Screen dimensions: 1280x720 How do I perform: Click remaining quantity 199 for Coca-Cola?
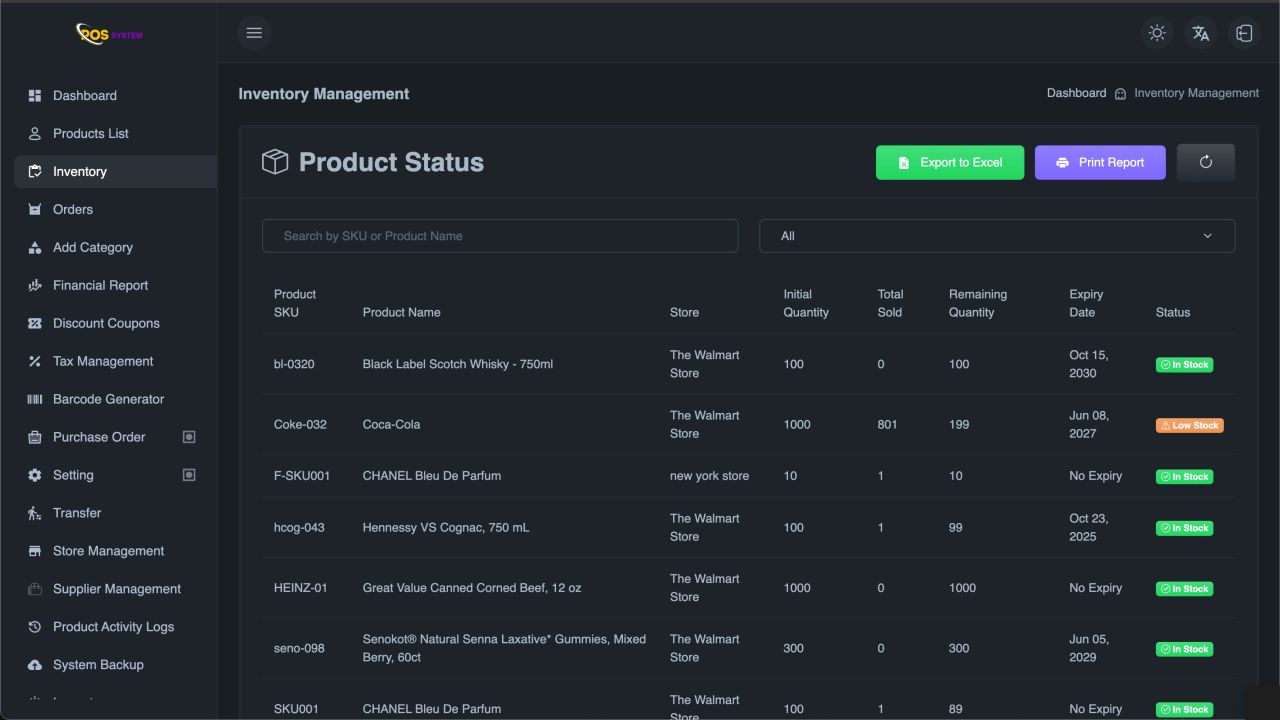959,424
